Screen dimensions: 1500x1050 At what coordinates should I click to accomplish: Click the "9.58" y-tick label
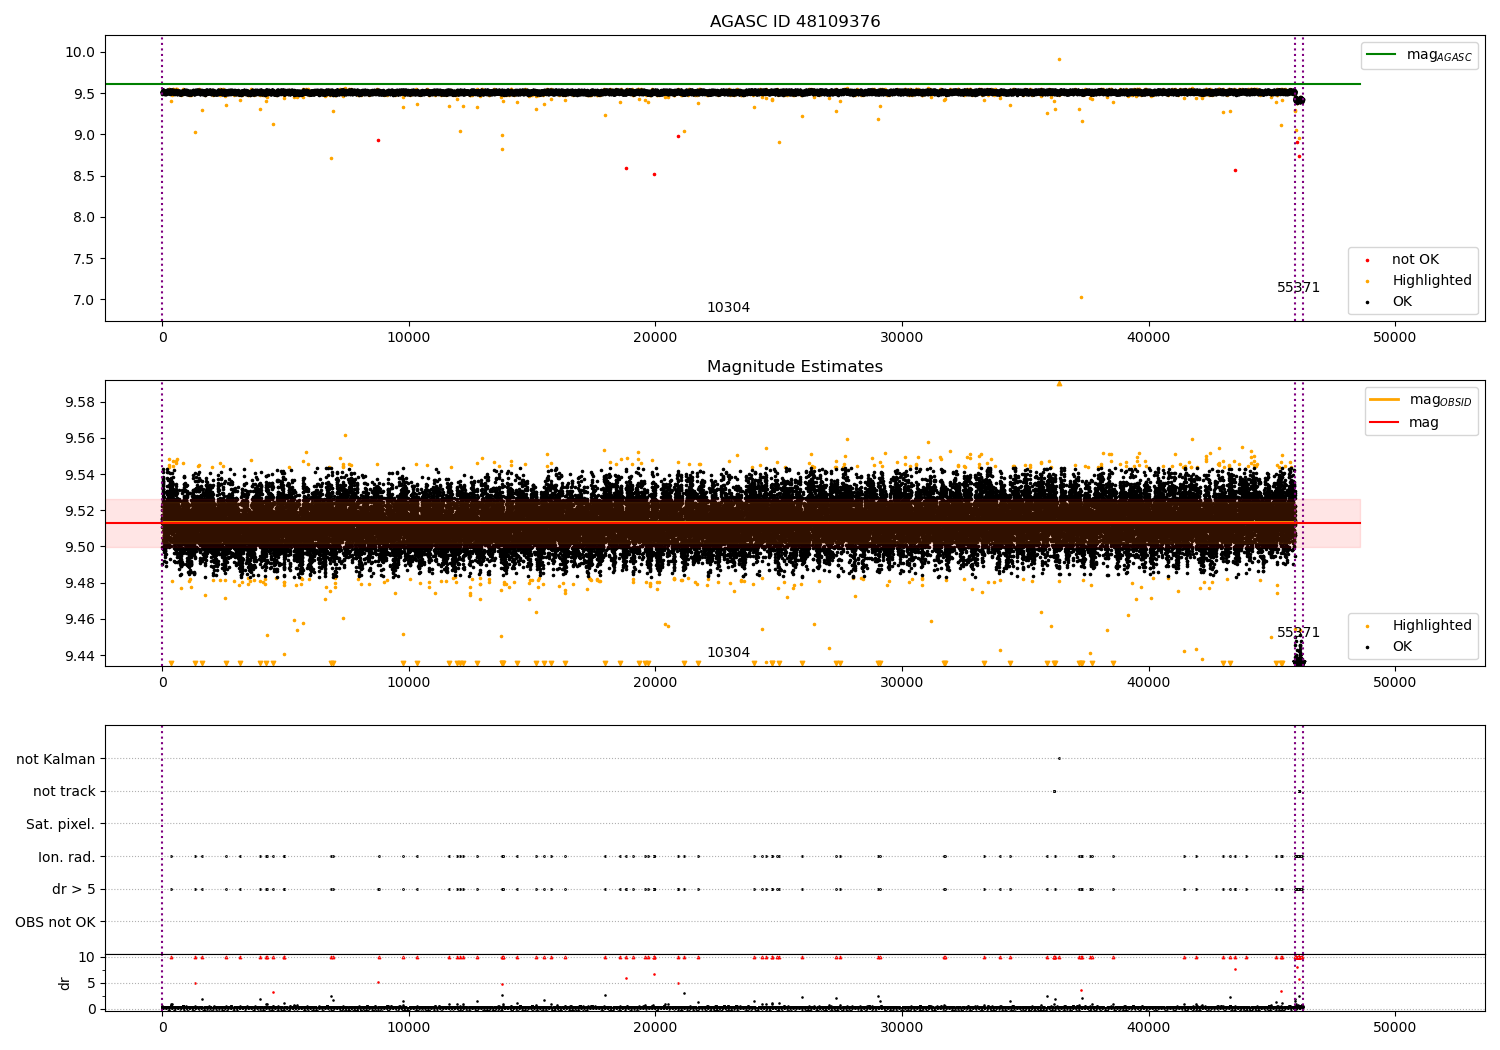[81, 403]
